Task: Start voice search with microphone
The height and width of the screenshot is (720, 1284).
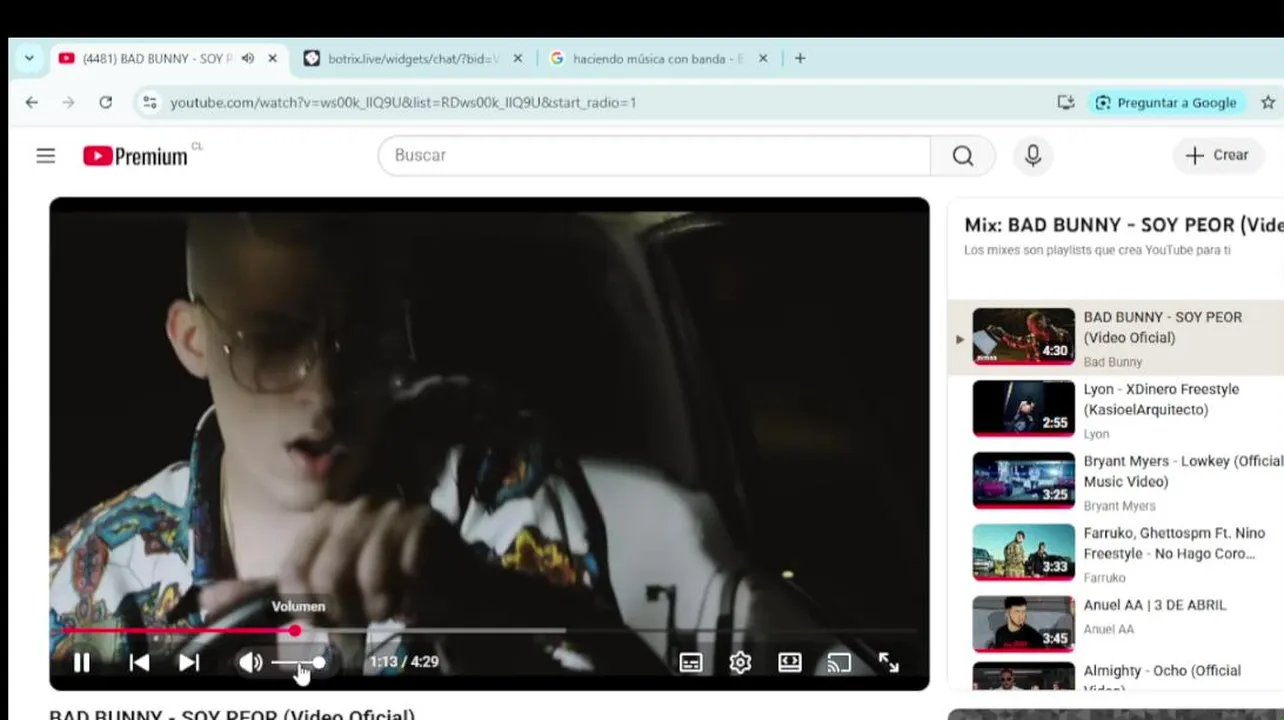Action: pyautogui.click(x=1033, y=155)
